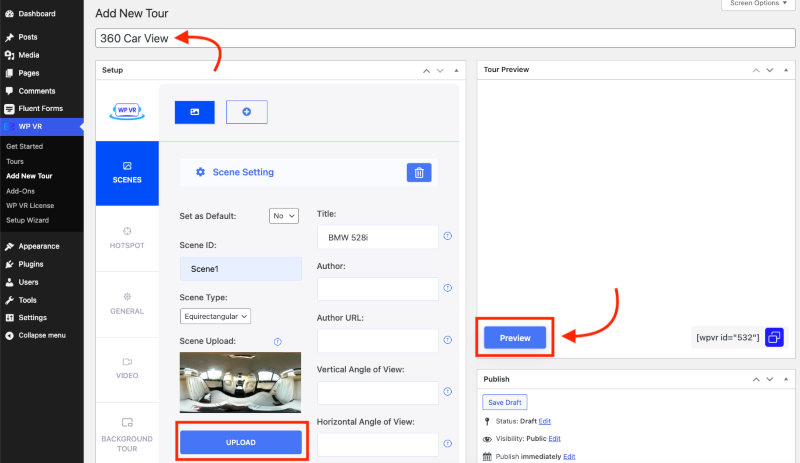Click the Upload button for scene image

240,443
